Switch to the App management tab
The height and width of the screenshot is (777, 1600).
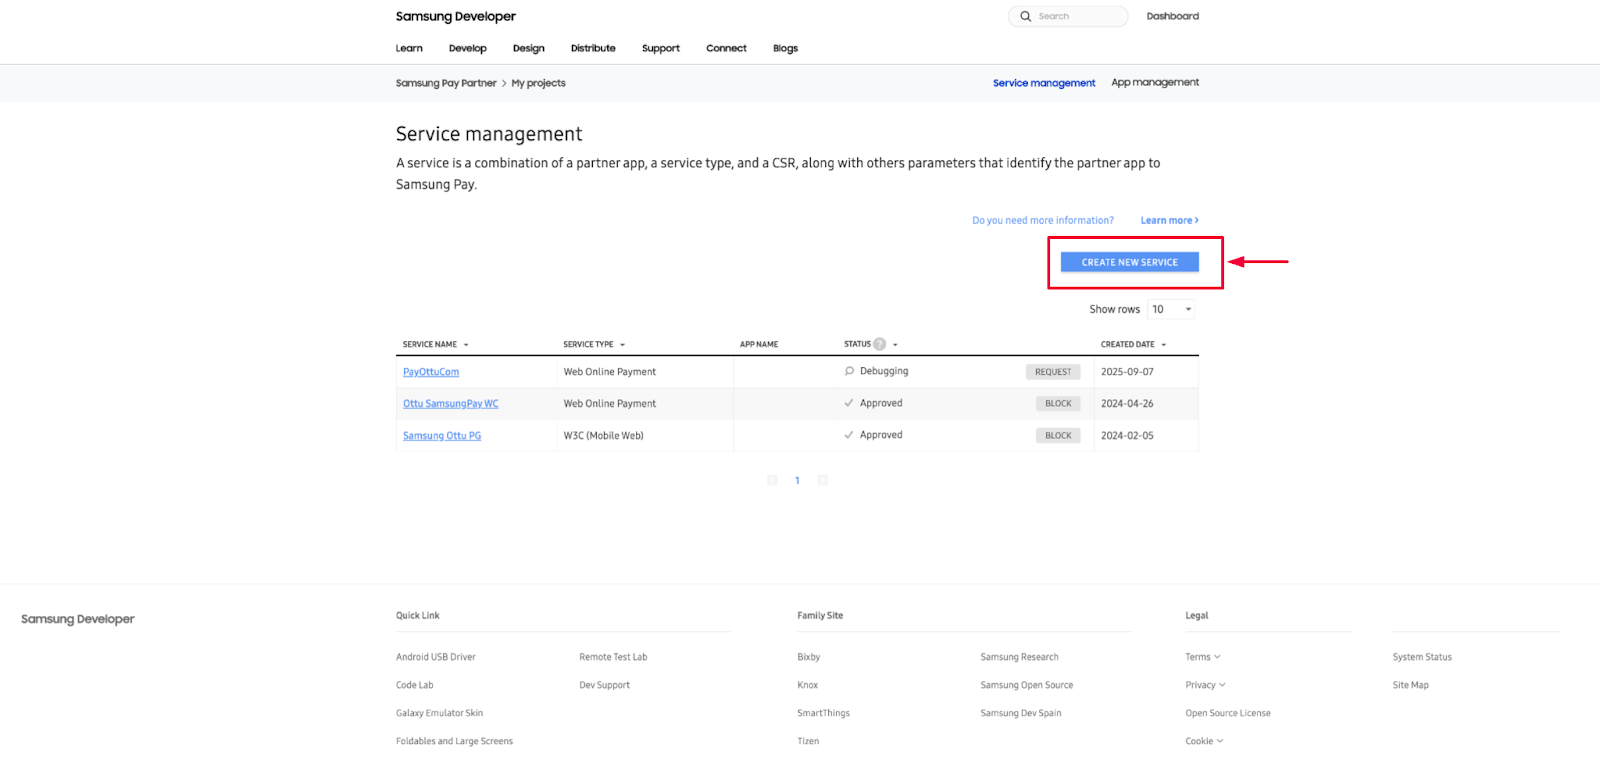point(1154,83)
